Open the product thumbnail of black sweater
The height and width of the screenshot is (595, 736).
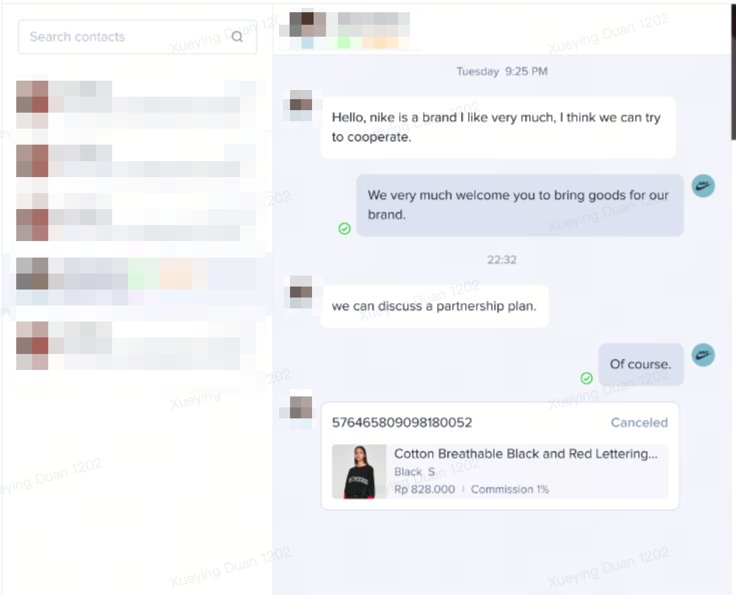(359, 472)
